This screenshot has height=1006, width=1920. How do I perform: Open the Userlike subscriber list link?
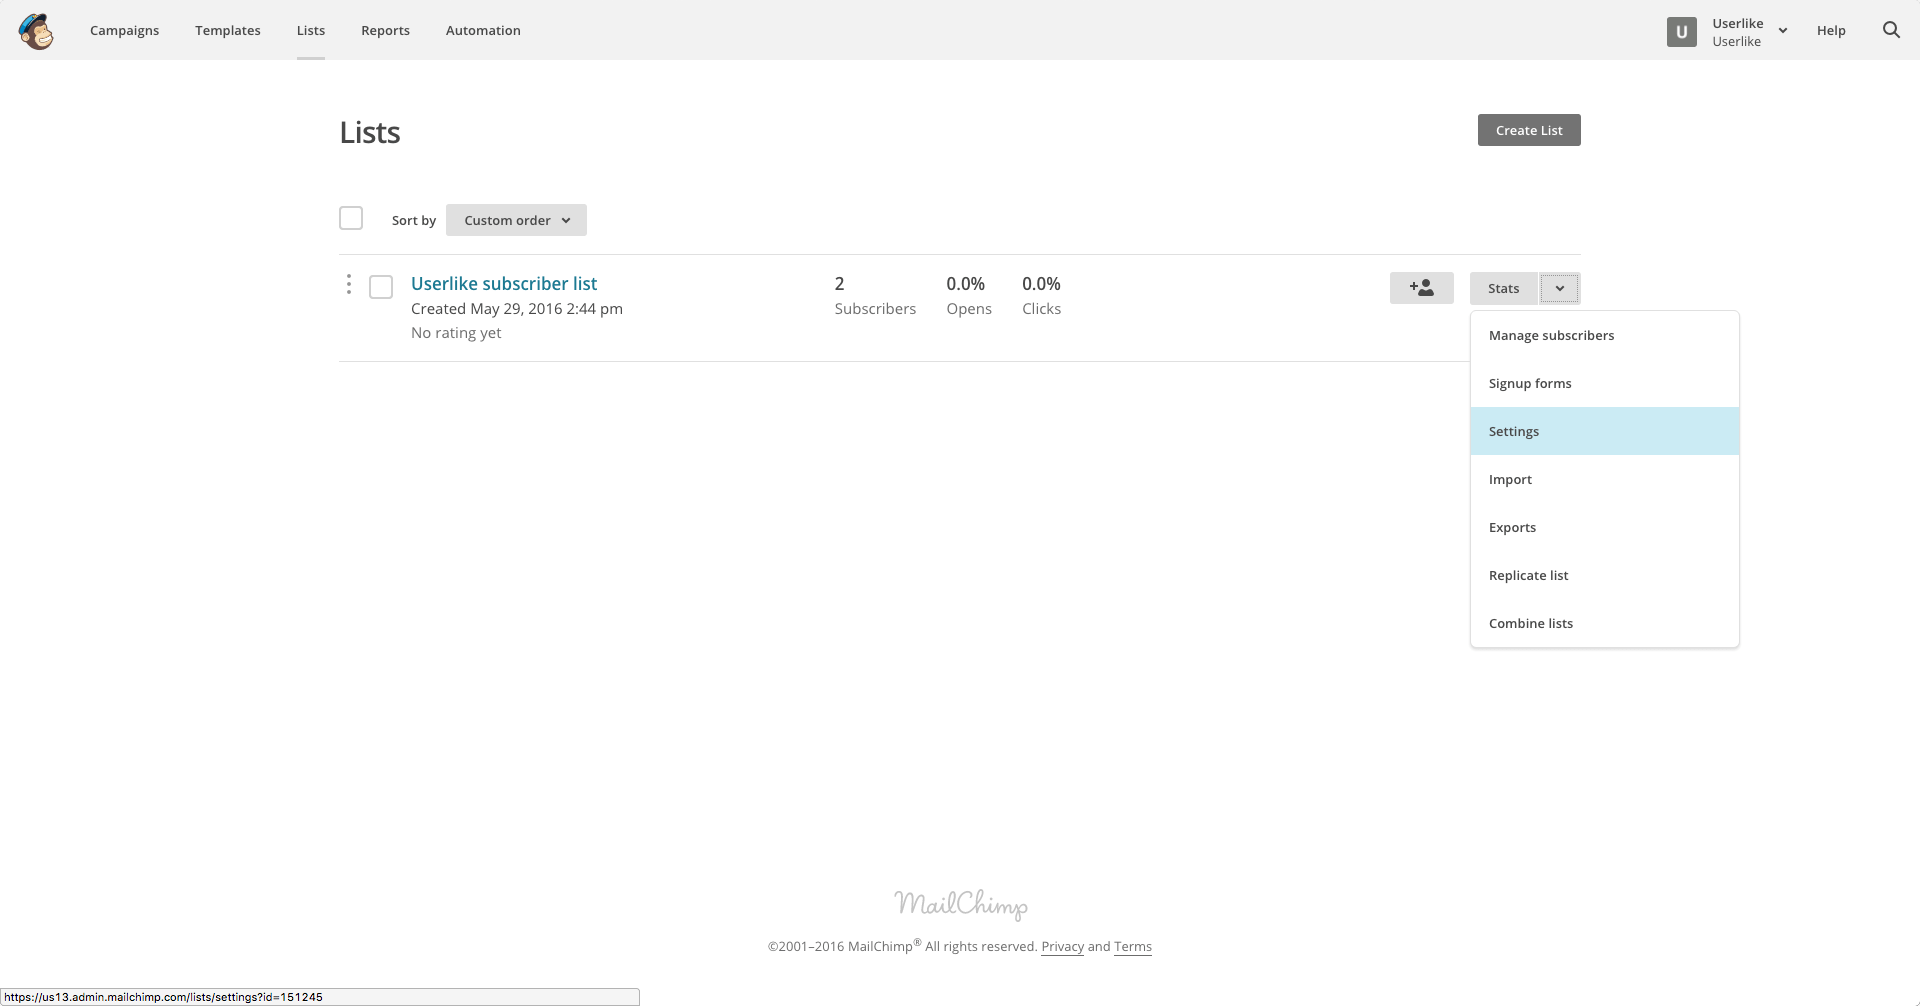(504, 284)
